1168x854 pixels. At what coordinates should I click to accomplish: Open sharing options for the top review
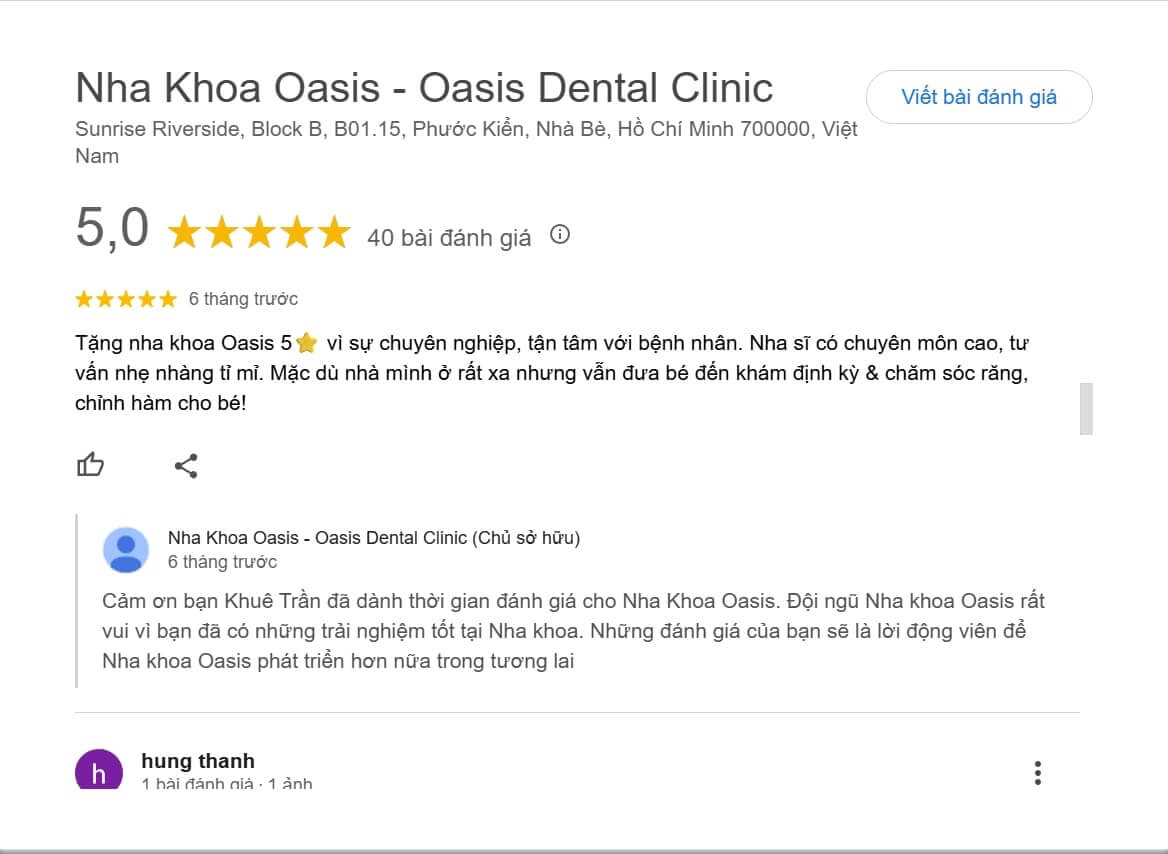tap(186, 464)
